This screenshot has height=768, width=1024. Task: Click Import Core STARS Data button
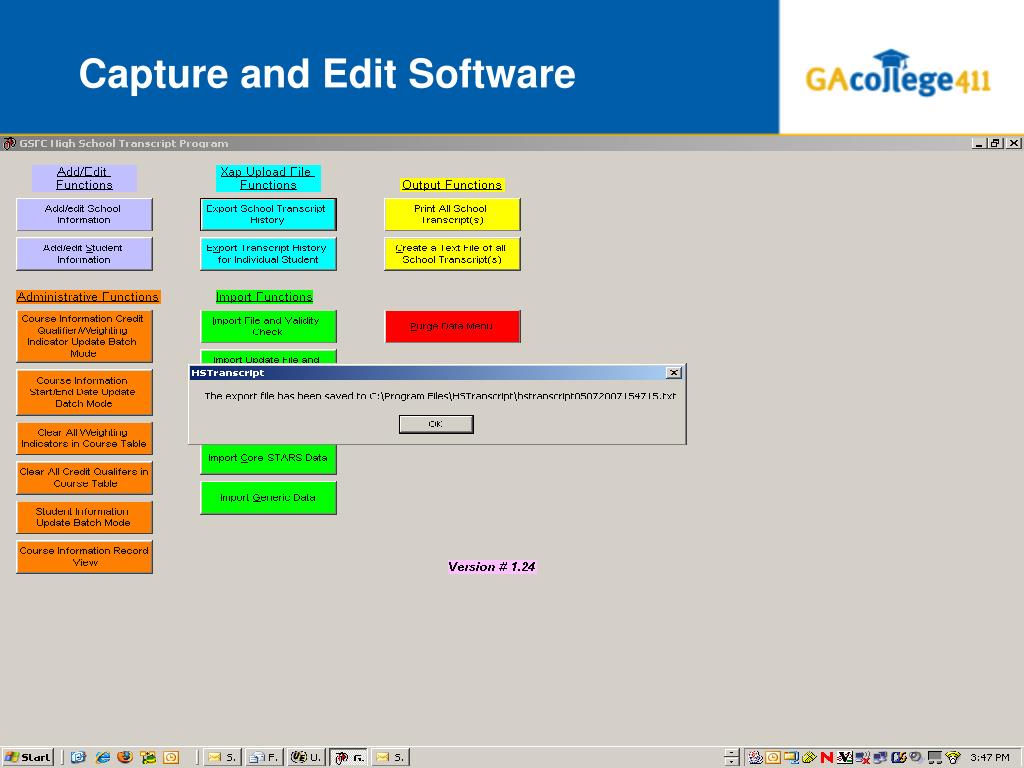click(268, 458)
